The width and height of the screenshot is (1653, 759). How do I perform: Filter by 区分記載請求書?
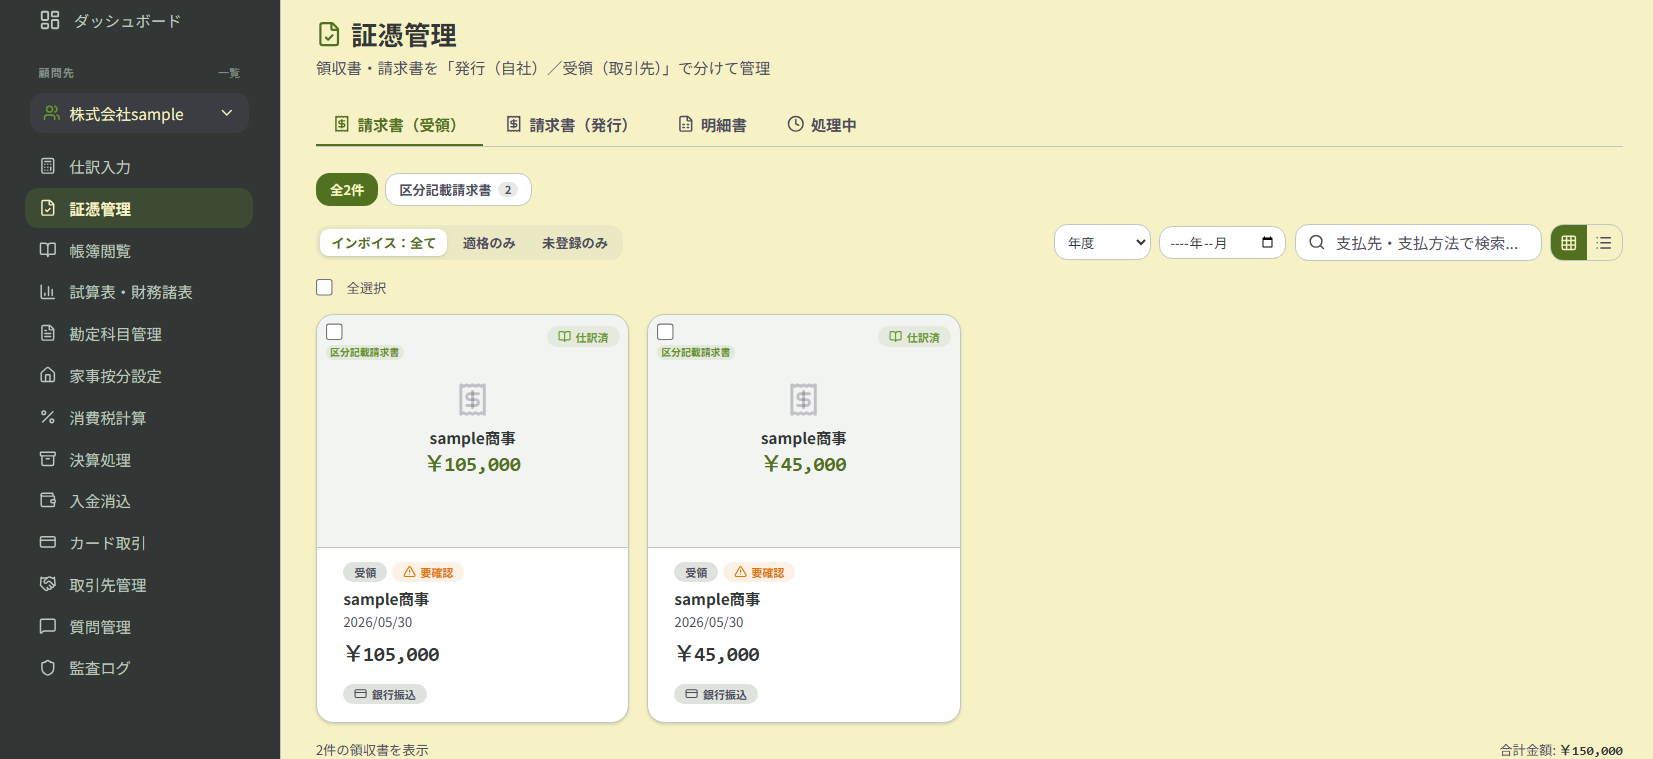458,190
